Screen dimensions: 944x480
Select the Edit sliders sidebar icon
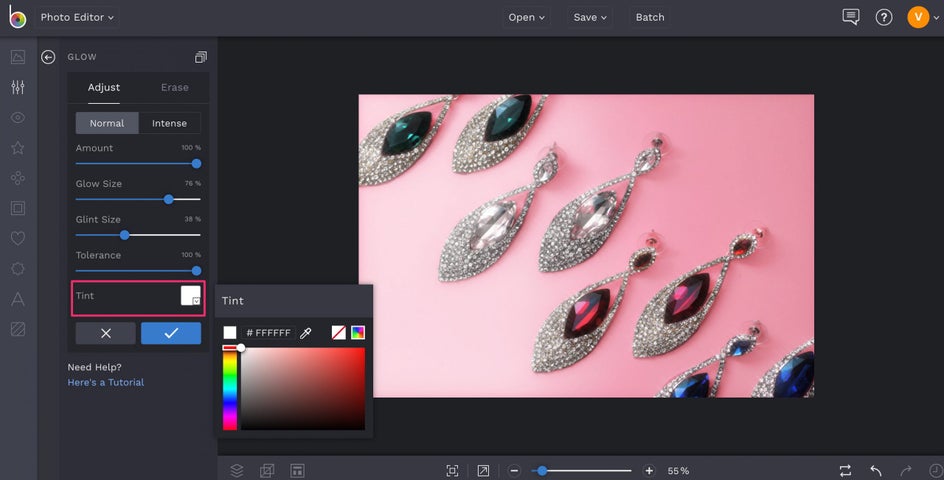click(x=18, y=87)
